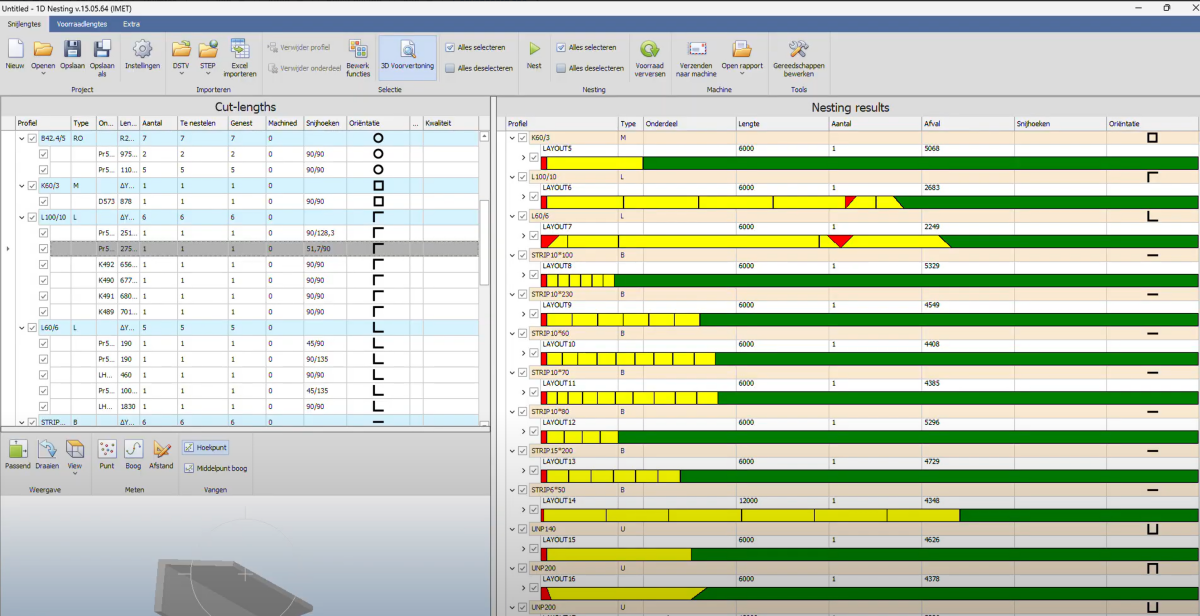
Task: Switch to the Snijlengtes tab
Action: pos(25,23)
